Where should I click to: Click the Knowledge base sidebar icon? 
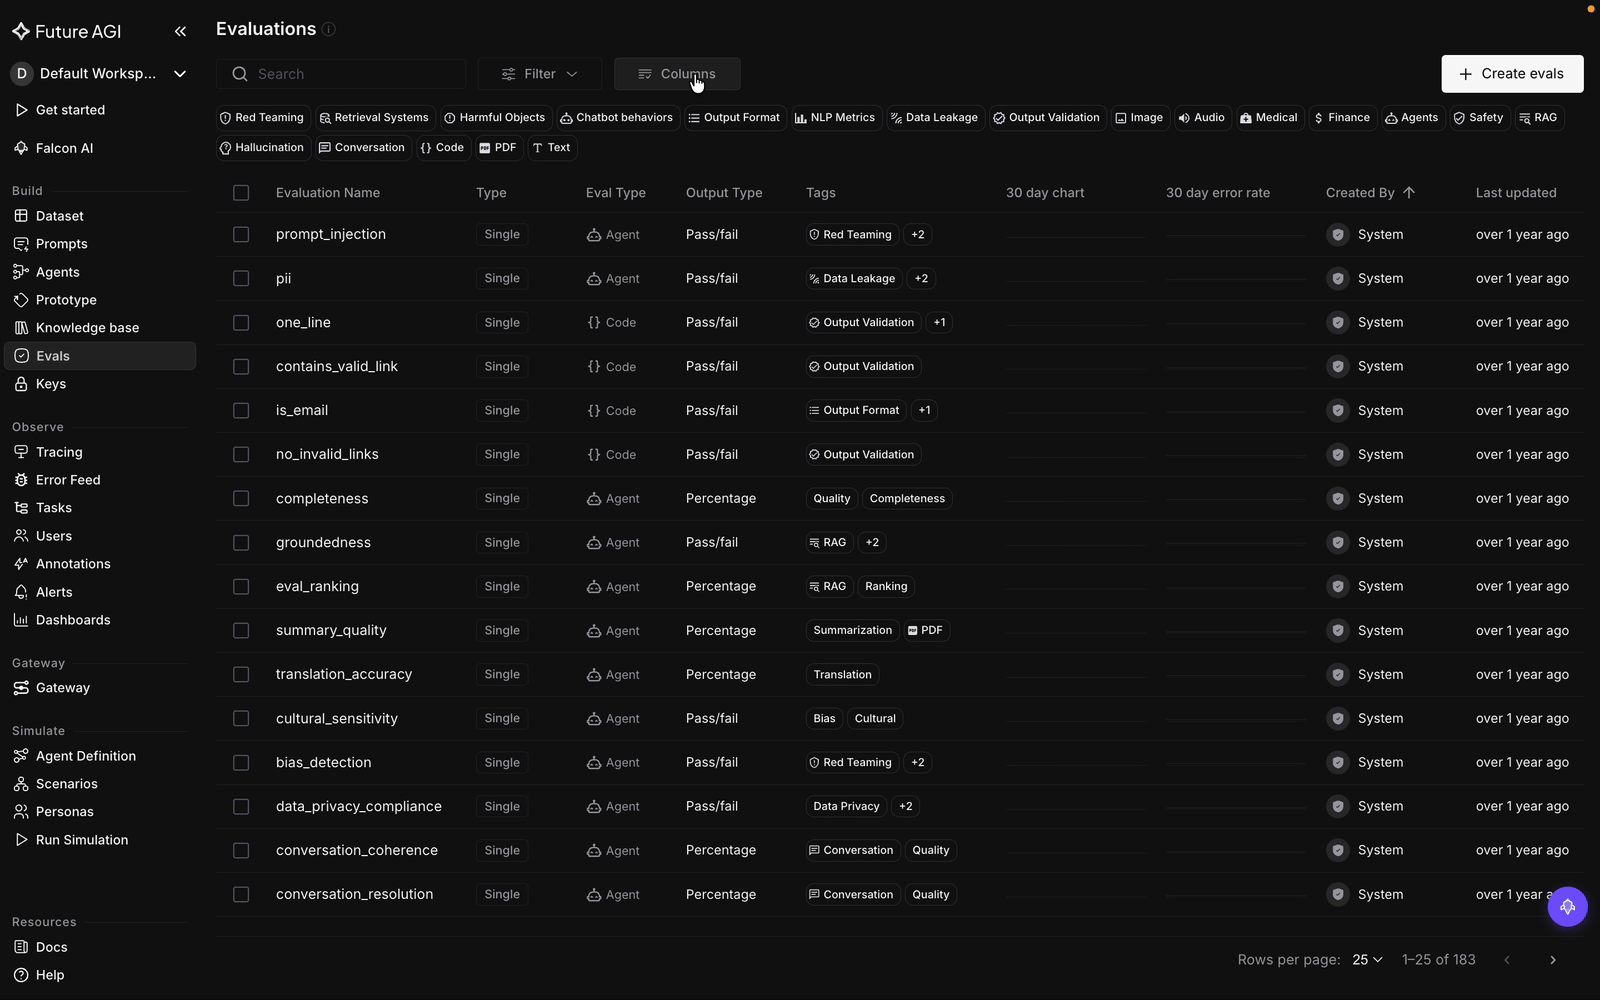(x=21, y=328)
